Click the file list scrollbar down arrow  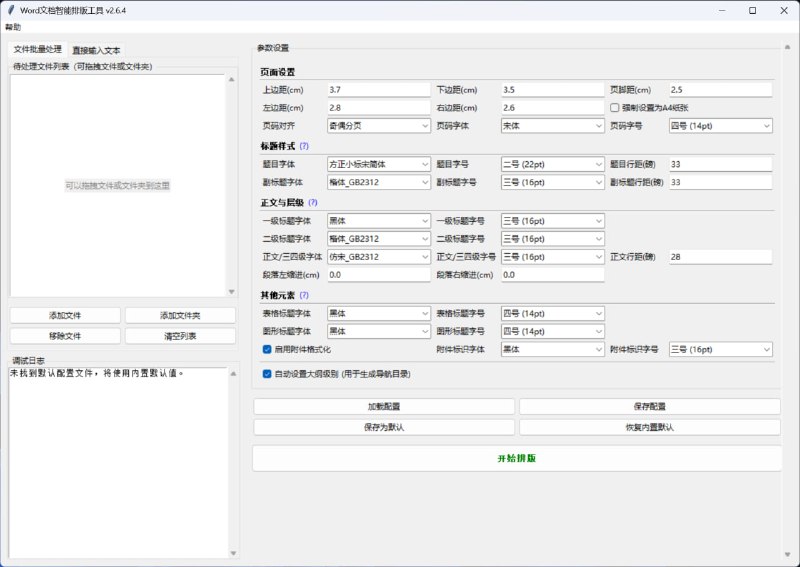click(x=232, y=292)
